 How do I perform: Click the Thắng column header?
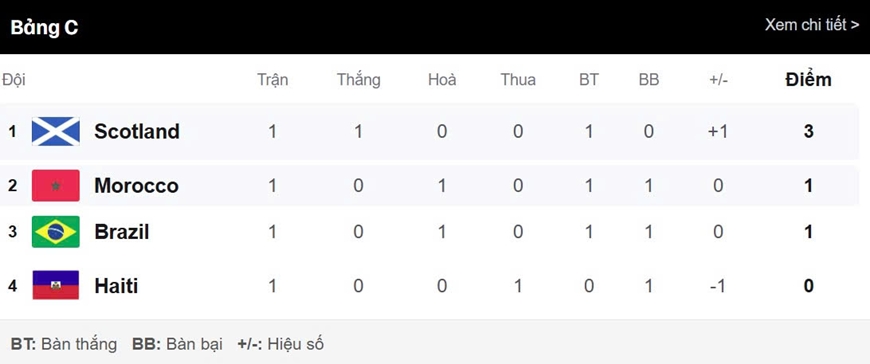click(358, 80)
